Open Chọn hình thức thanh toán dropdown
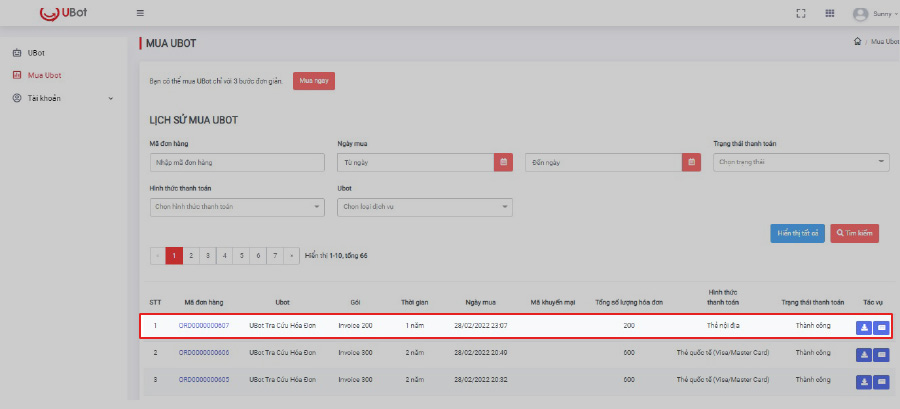The height and width of the screenshot is (409, 900). click(x=237, y=207)
